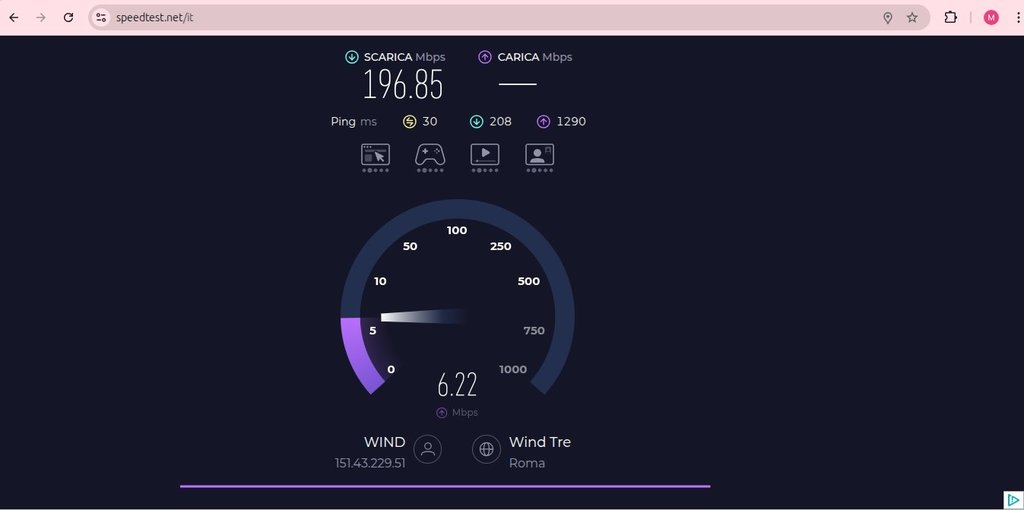Click the 750 mark on the gauge
The width and height of the screenshot is (1024, 510).
(534, 331)
